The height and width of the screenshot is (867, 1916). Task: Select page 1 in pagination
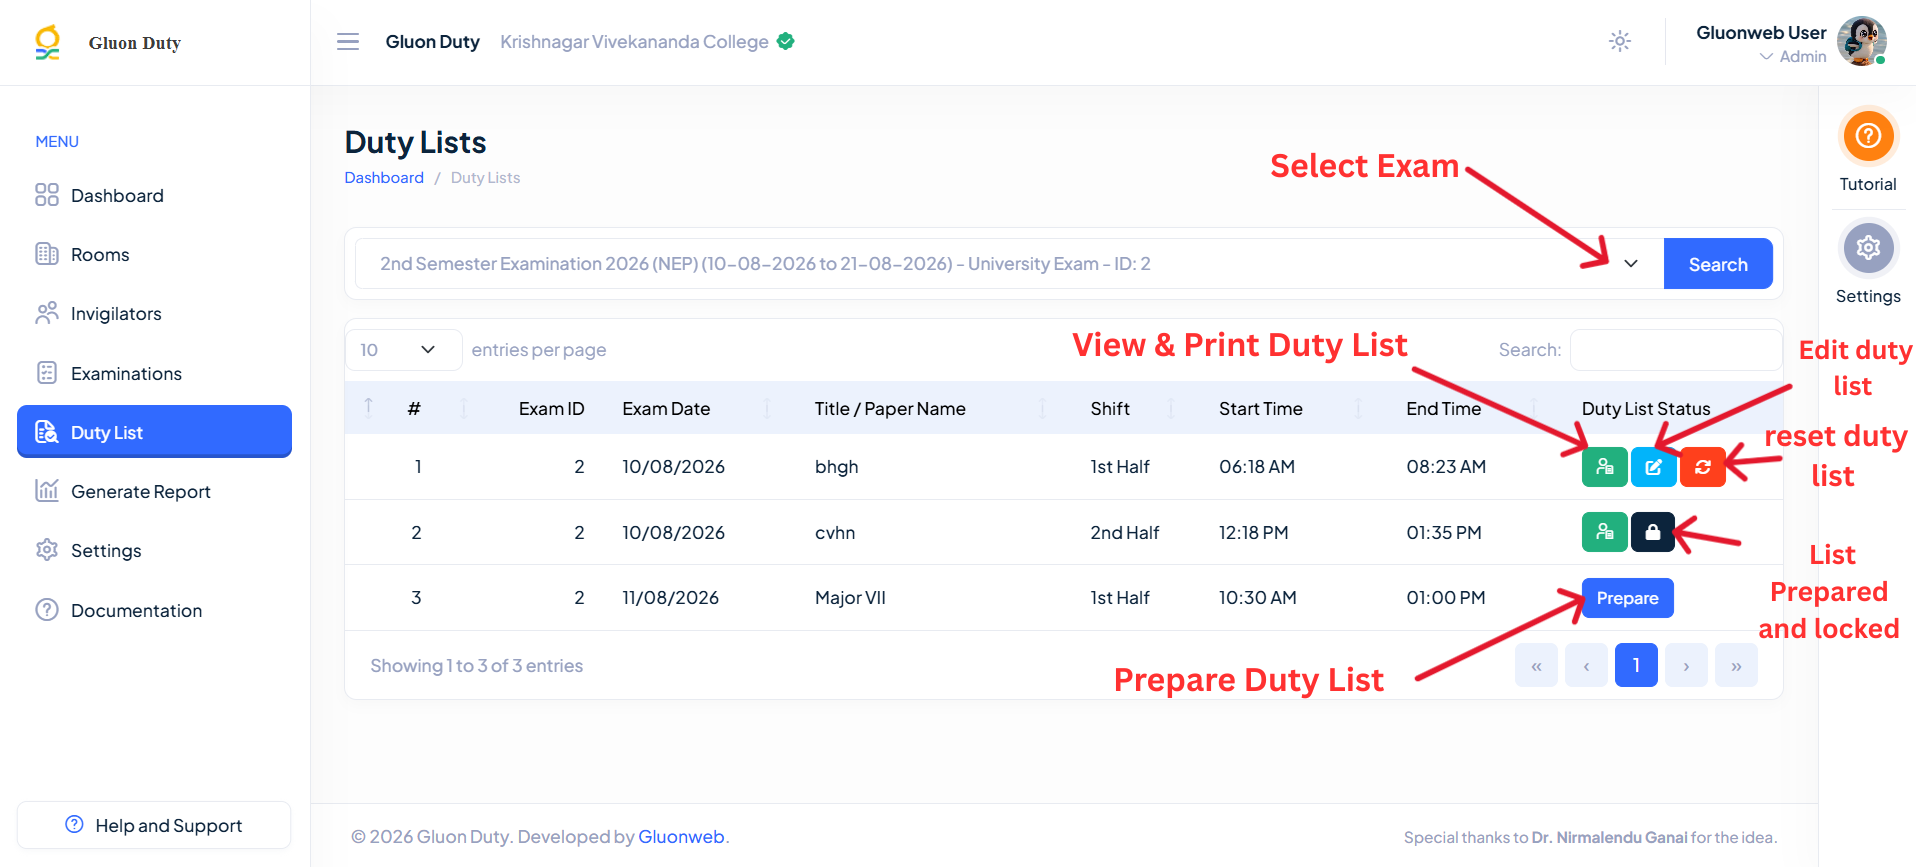click(1636, 665)
